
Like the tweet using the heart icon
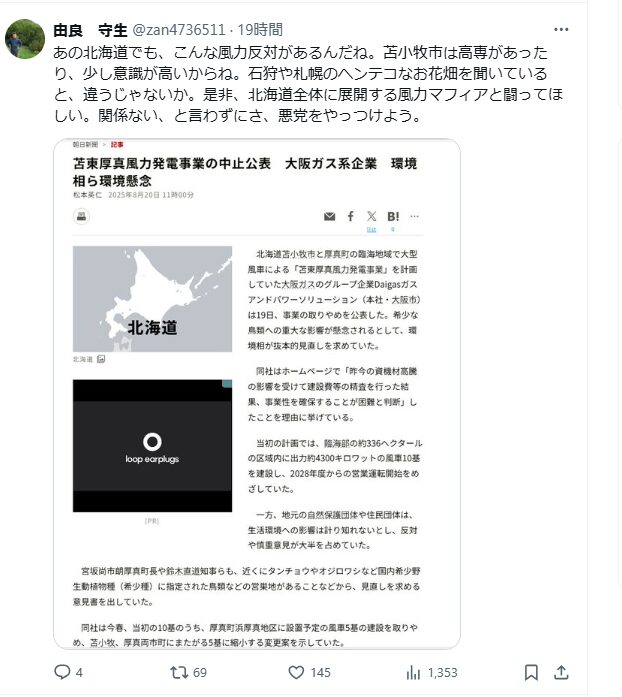click(x=296, y=672)
